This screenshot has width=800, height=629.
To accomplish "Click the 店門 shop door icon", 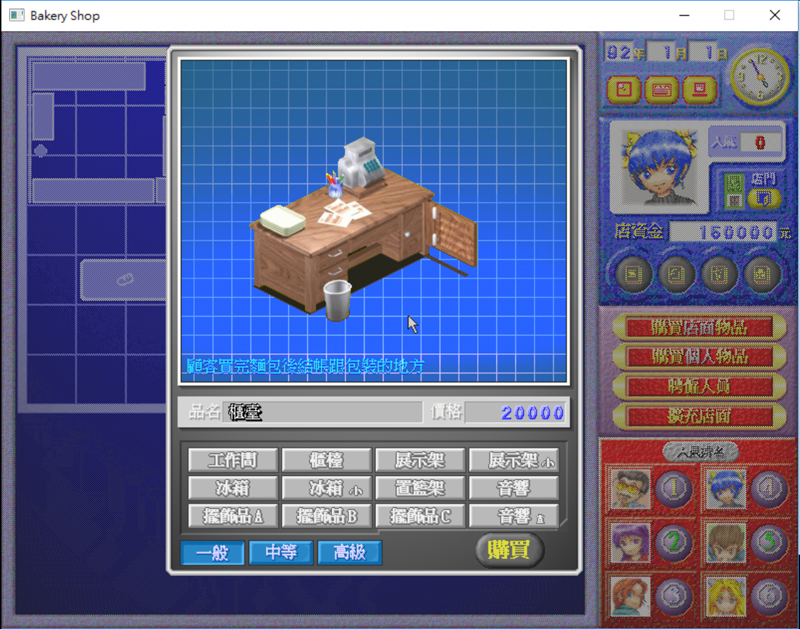I will click(x=763, y=194).
